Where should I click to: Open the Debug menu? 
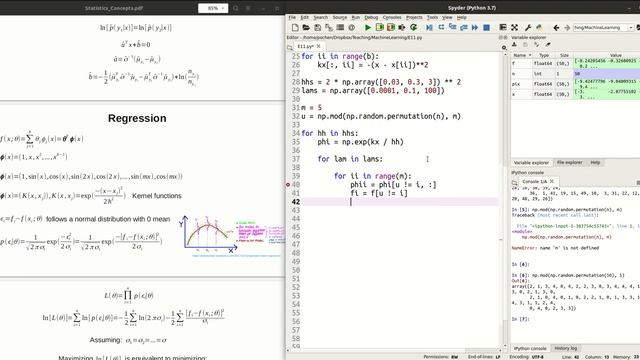click(x=371, y=18)
